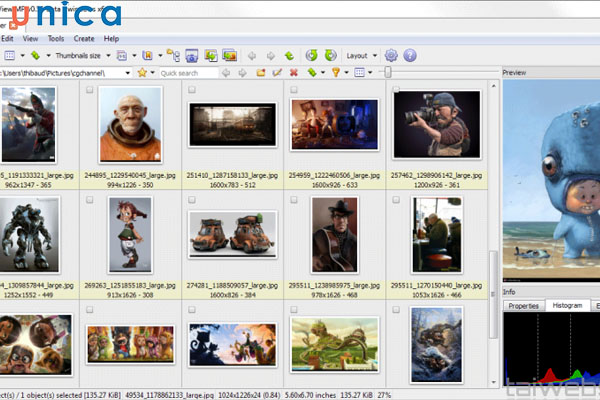This screenshot has height=400, width=600.
Task: Expand the Layout dropdown
Action: (x=375, y=56)
